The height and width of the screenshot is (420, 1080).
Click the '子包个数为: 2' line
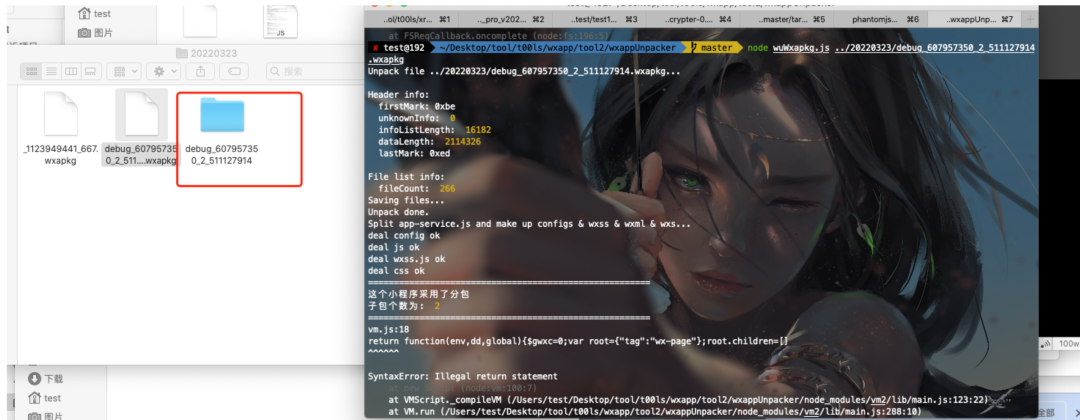(x=404, y=306)
